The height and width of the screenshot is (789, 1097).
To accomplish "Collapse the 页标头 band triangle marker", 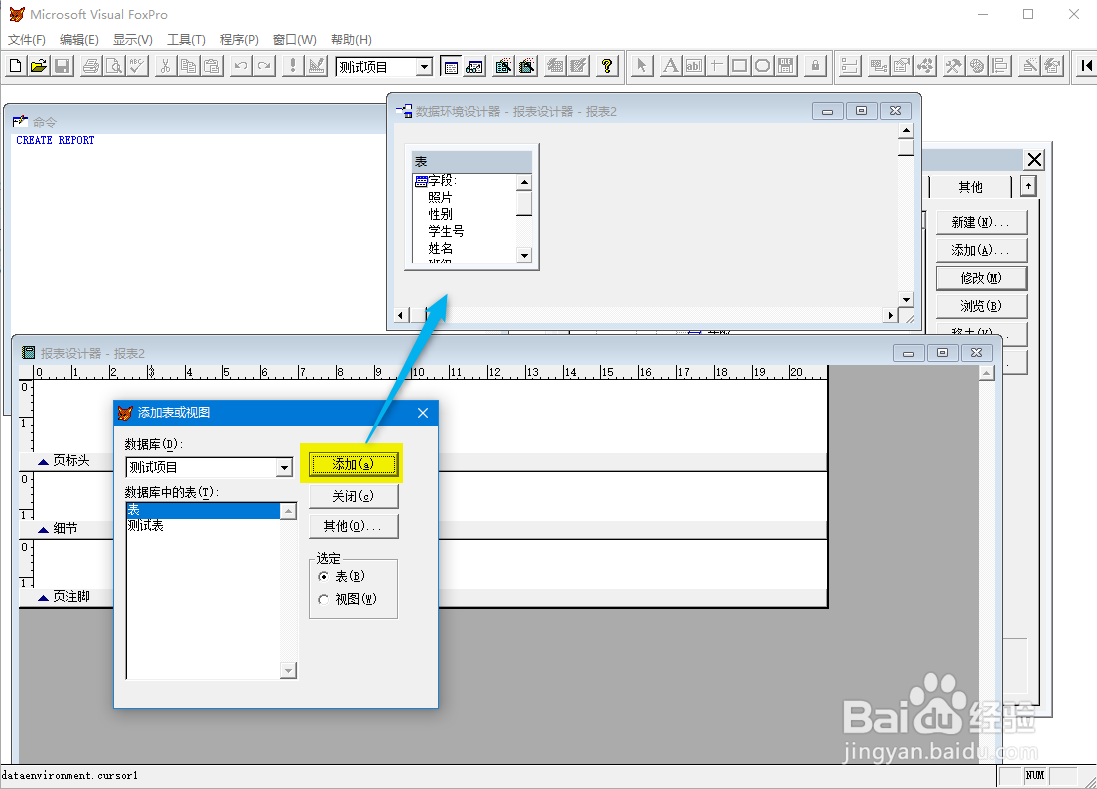I will (x=43, y=461).
